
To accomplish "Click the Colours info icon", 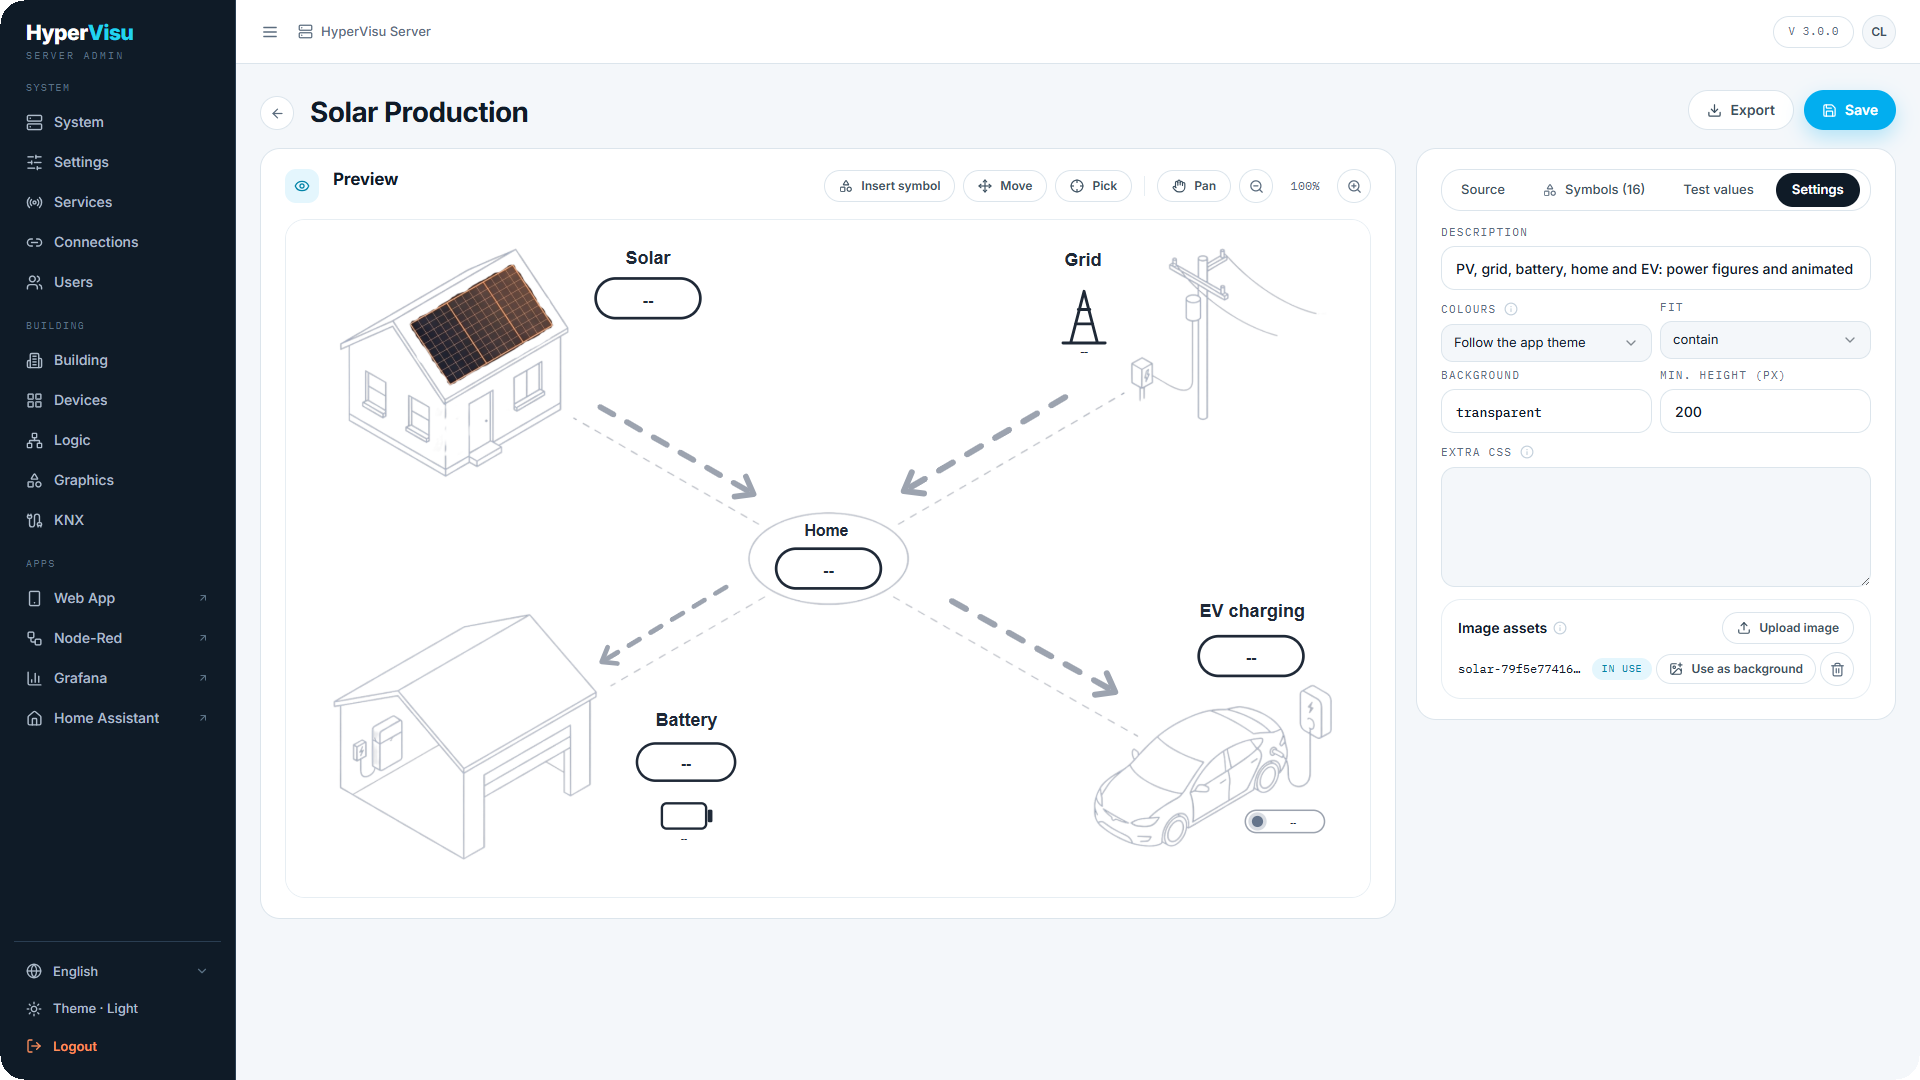I will pos(1511,309).
